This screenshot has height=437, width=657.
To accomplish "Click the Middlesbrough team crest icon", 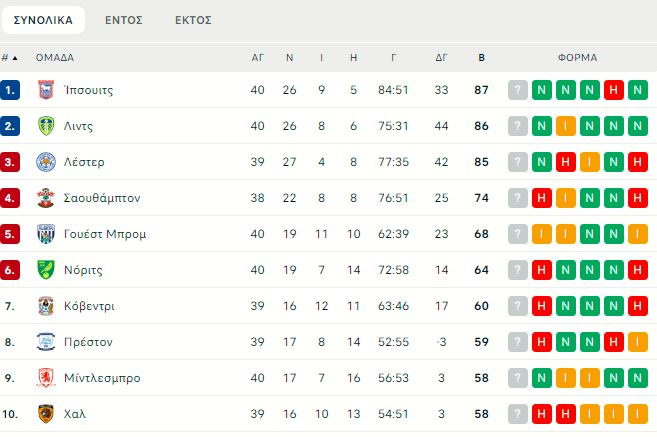I will (x=45, y=378).
